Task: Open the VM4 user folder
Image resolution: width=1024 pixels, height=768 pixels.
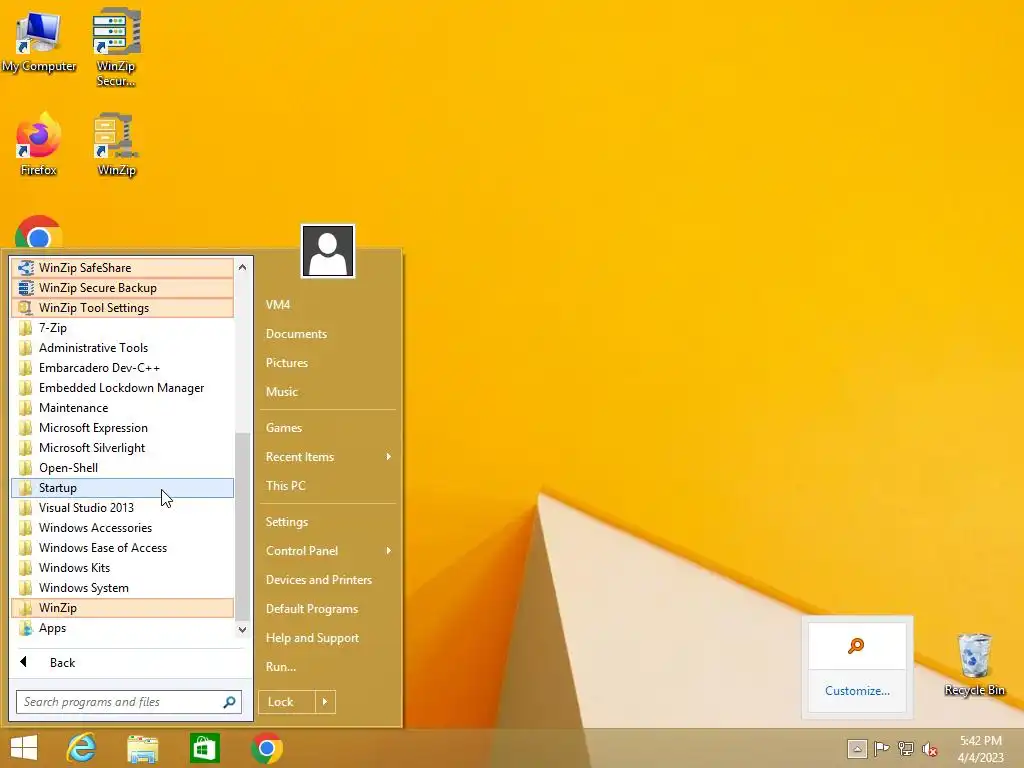Action: coord(327,305)
